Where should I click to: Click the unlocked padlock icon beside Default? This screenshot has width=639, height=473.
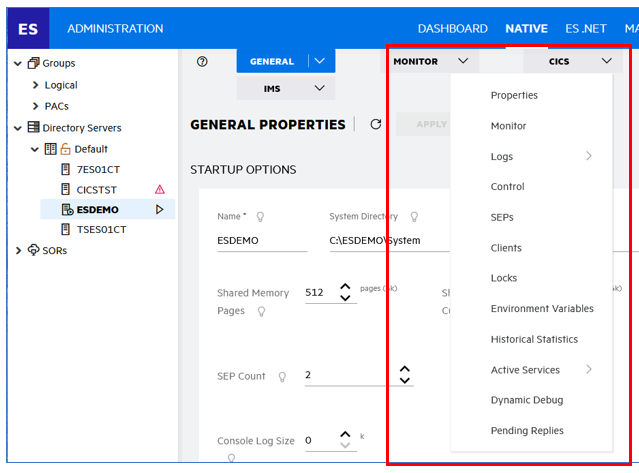65,149
